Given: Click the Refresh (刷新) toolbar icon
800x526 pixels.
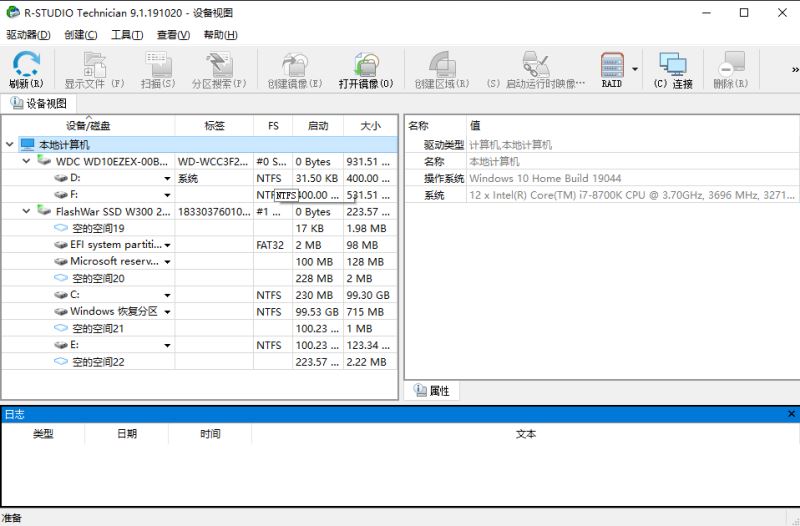Looking at the screenshot, I should (x=25, y=67).
